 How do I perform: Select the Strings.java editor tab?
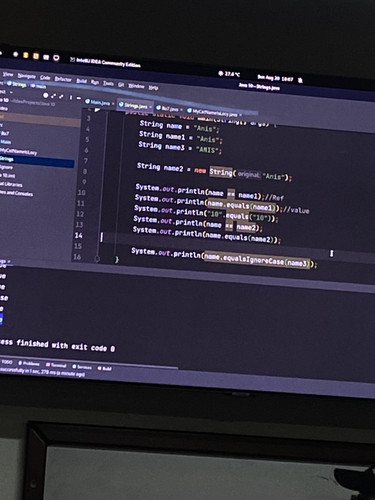pyautogui.click(x=136, y=106)
